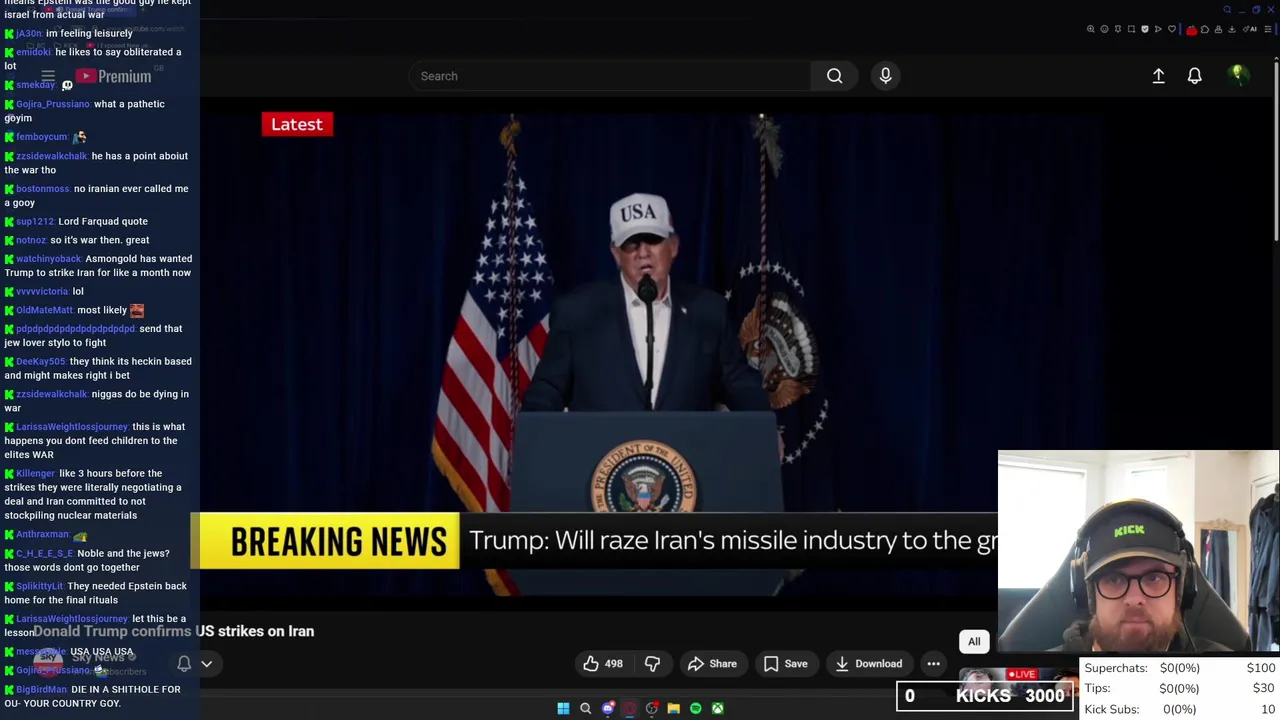Click username OldMateMatt in chat
Viewport: 1280px width, 720px height.
coord(44,310)
